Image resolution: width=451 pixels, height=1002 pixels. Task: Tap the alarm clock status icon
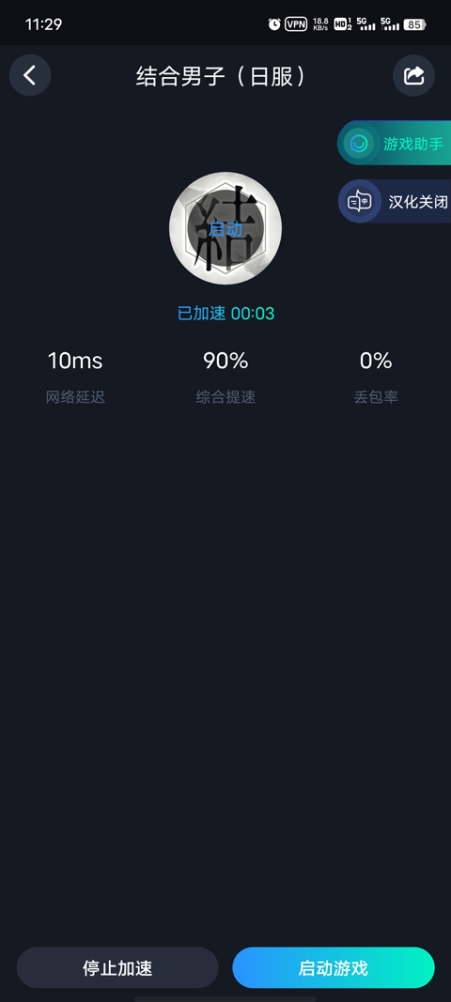point(274,24)
